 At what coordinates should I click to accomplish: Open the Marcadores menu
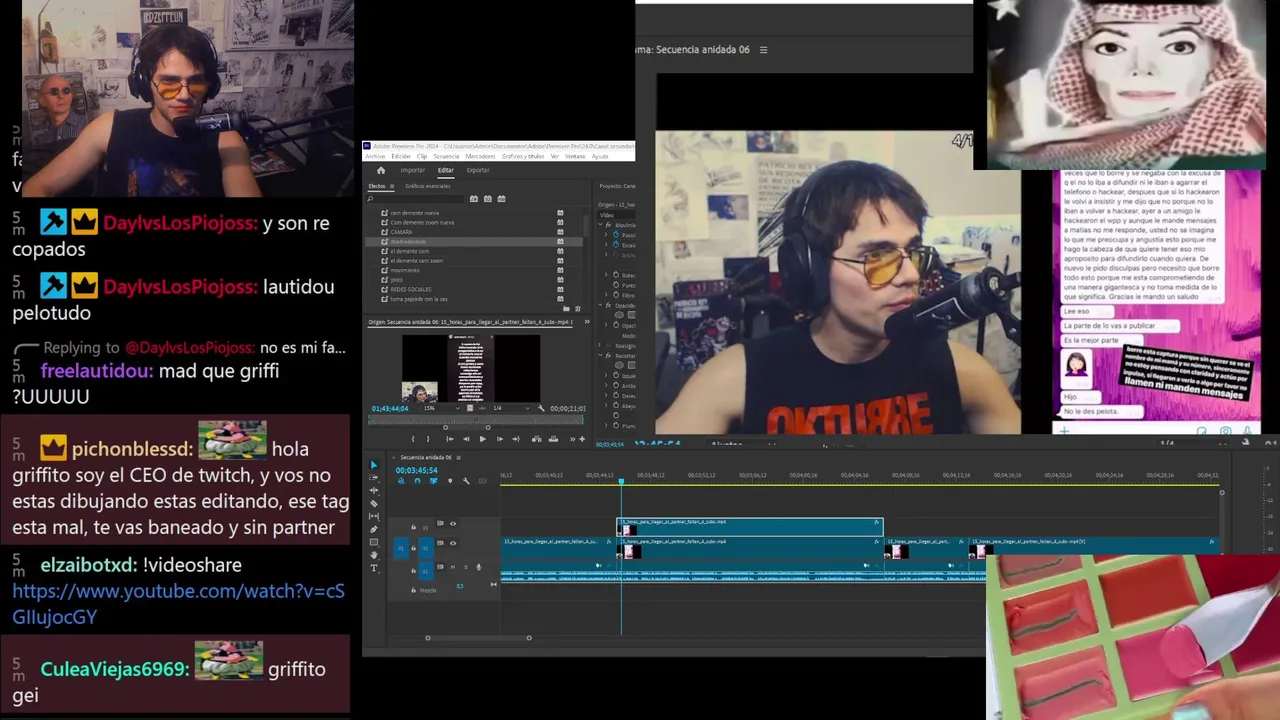[480, 156]
